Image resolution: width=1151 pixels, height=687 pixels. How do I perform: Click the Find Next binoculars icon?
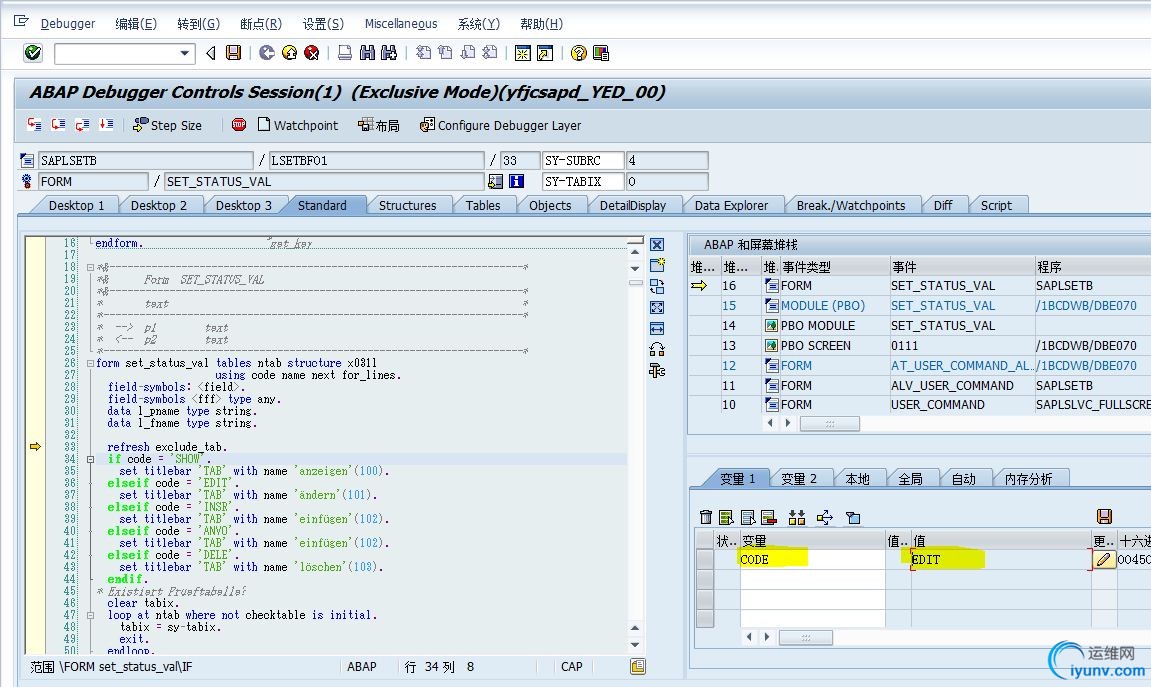pyautogui.click(x=389, y=53)
